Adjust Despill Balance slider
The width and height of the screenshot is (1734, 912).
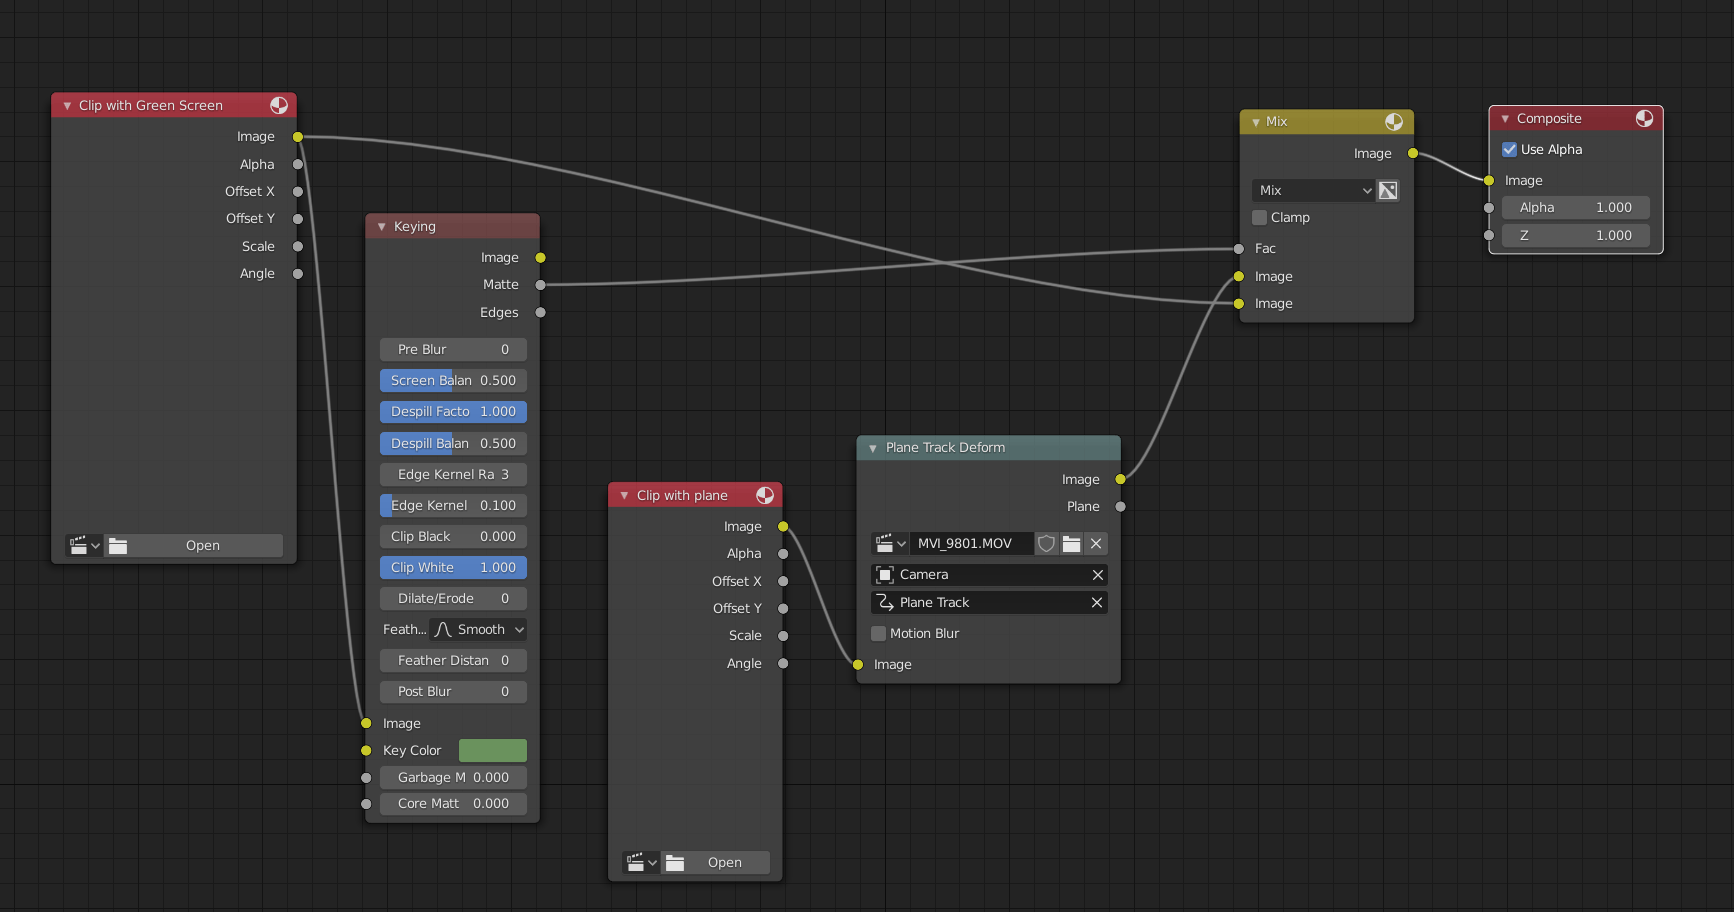tap(453, 444)
